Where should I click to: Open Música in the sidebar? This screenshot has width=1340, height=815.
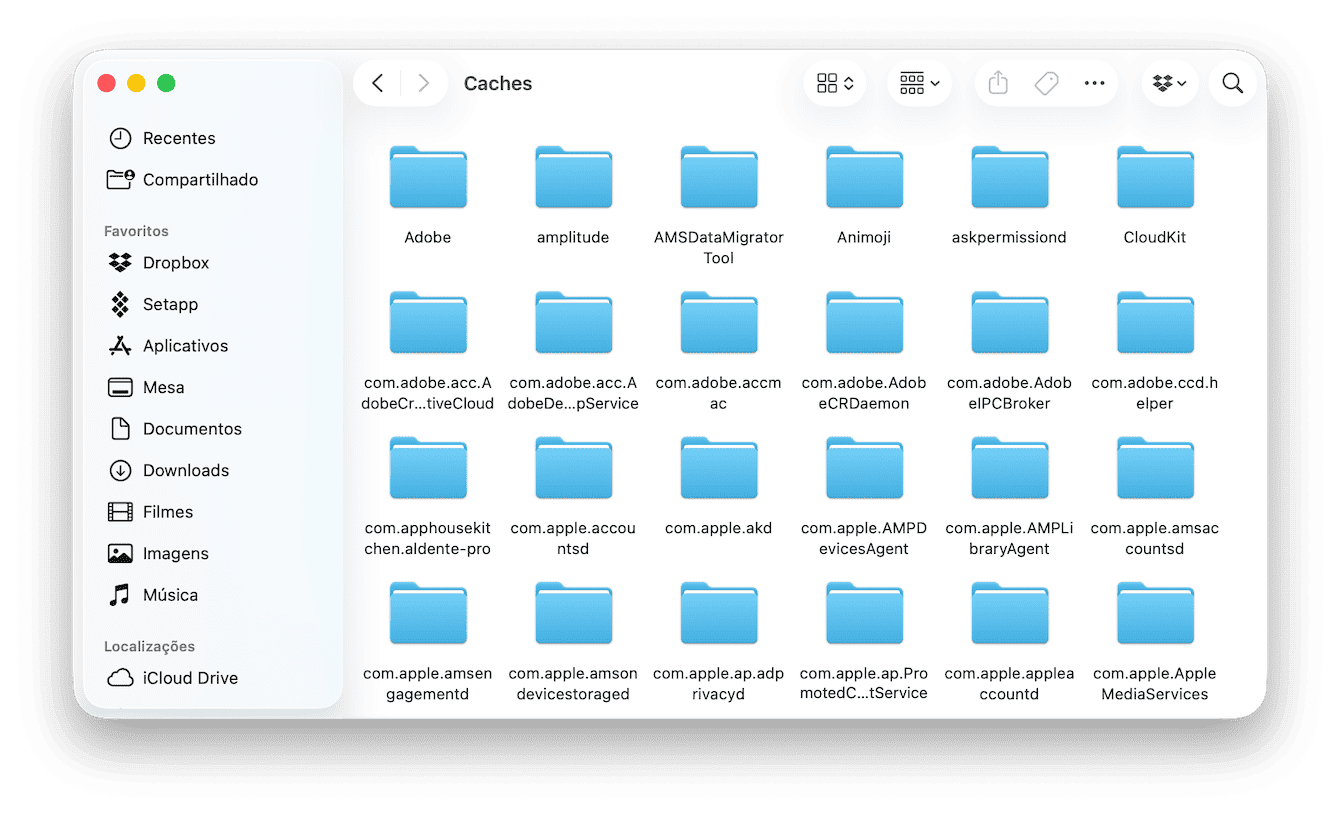(153, 595)
